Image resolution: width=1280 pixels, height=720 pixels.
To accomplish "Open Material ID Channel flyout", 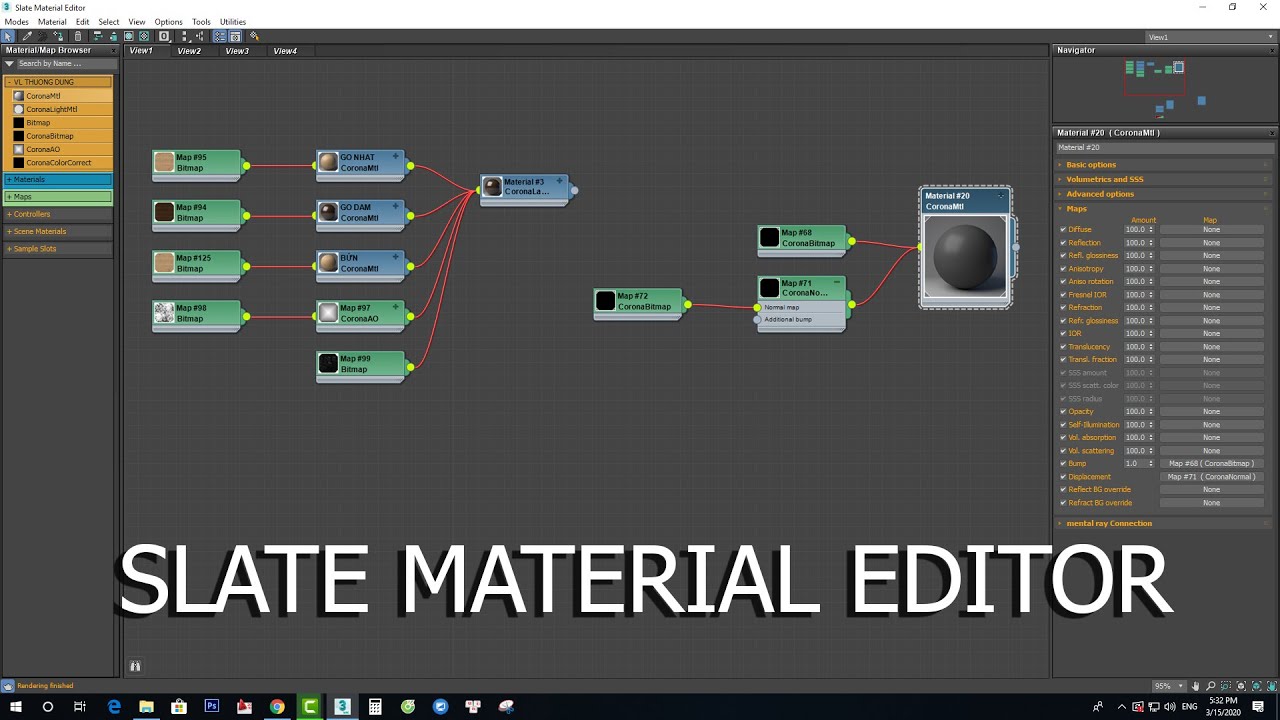I will pyautogui.click(x=165, y=36).
